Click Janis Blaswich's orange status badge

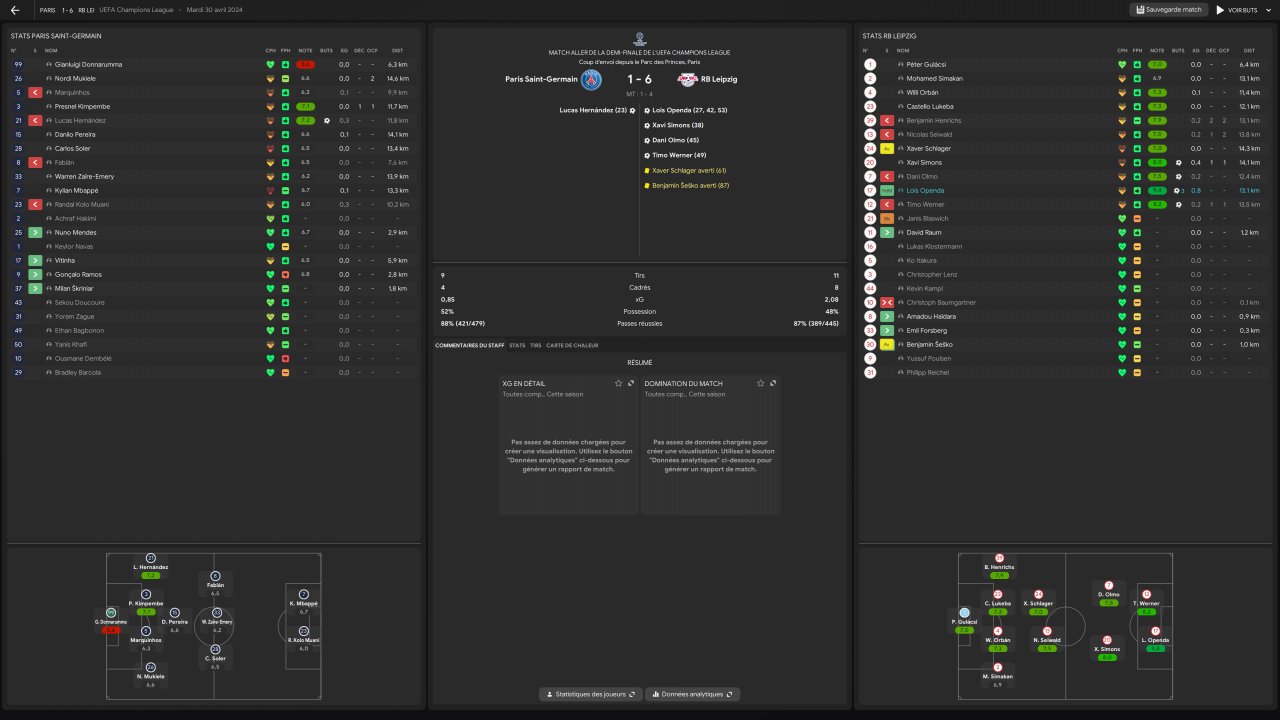887,218
